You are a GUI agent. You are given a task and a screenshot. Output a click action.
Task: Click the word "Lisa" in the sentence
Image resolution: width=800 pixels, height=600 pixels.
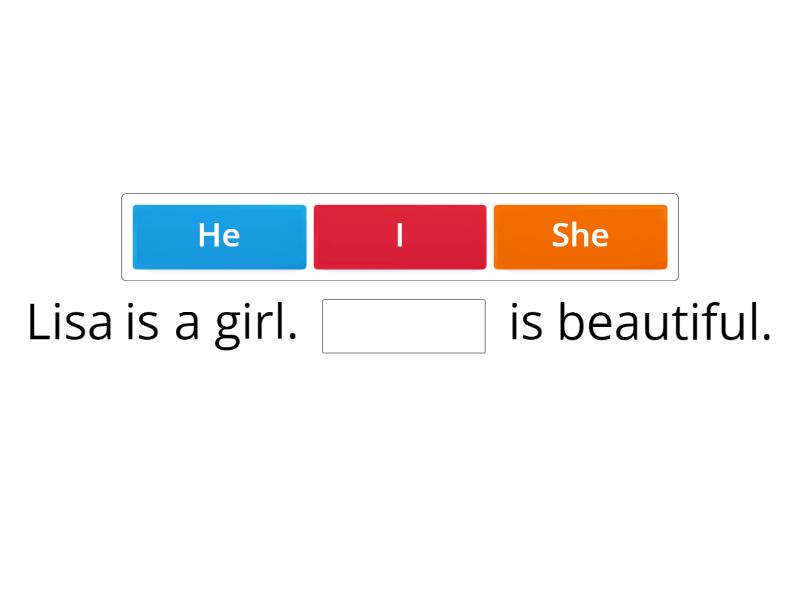[70, 322]
